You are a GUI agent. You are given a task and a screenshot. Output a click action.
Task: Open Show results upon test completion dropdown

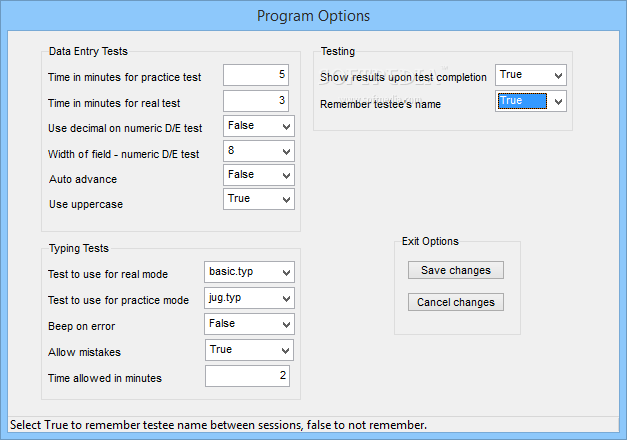(531, 75)
